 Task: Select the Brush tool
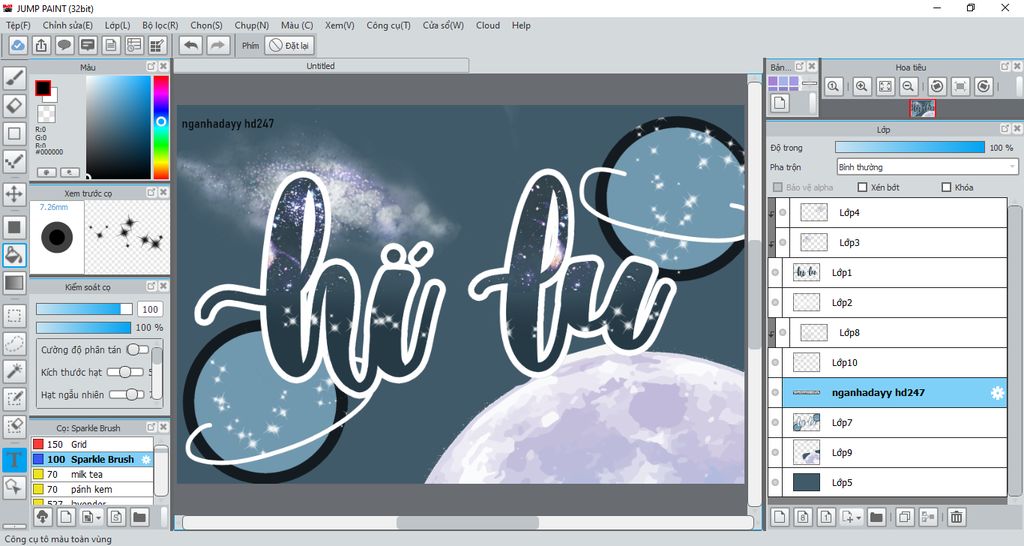(14, 78)
